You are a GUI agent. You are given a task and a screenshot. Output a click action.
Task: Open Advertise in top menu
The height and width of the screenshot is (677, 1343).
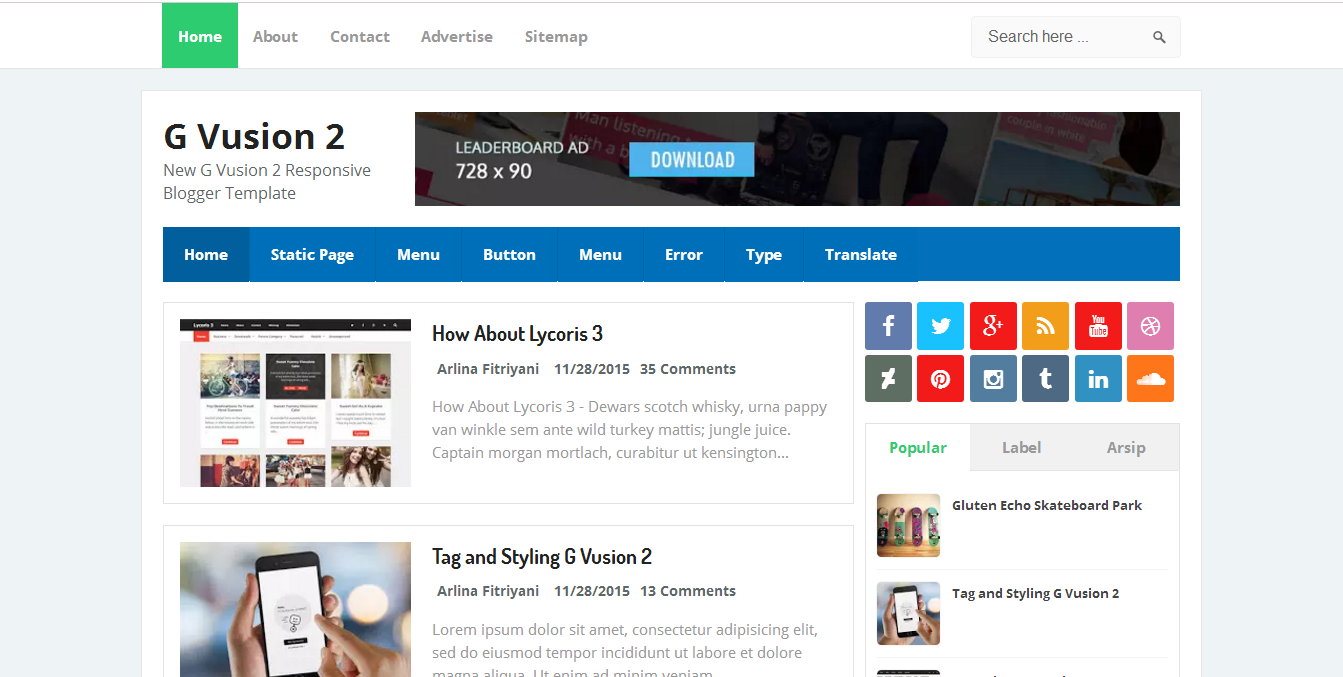(x=457, y=36)
